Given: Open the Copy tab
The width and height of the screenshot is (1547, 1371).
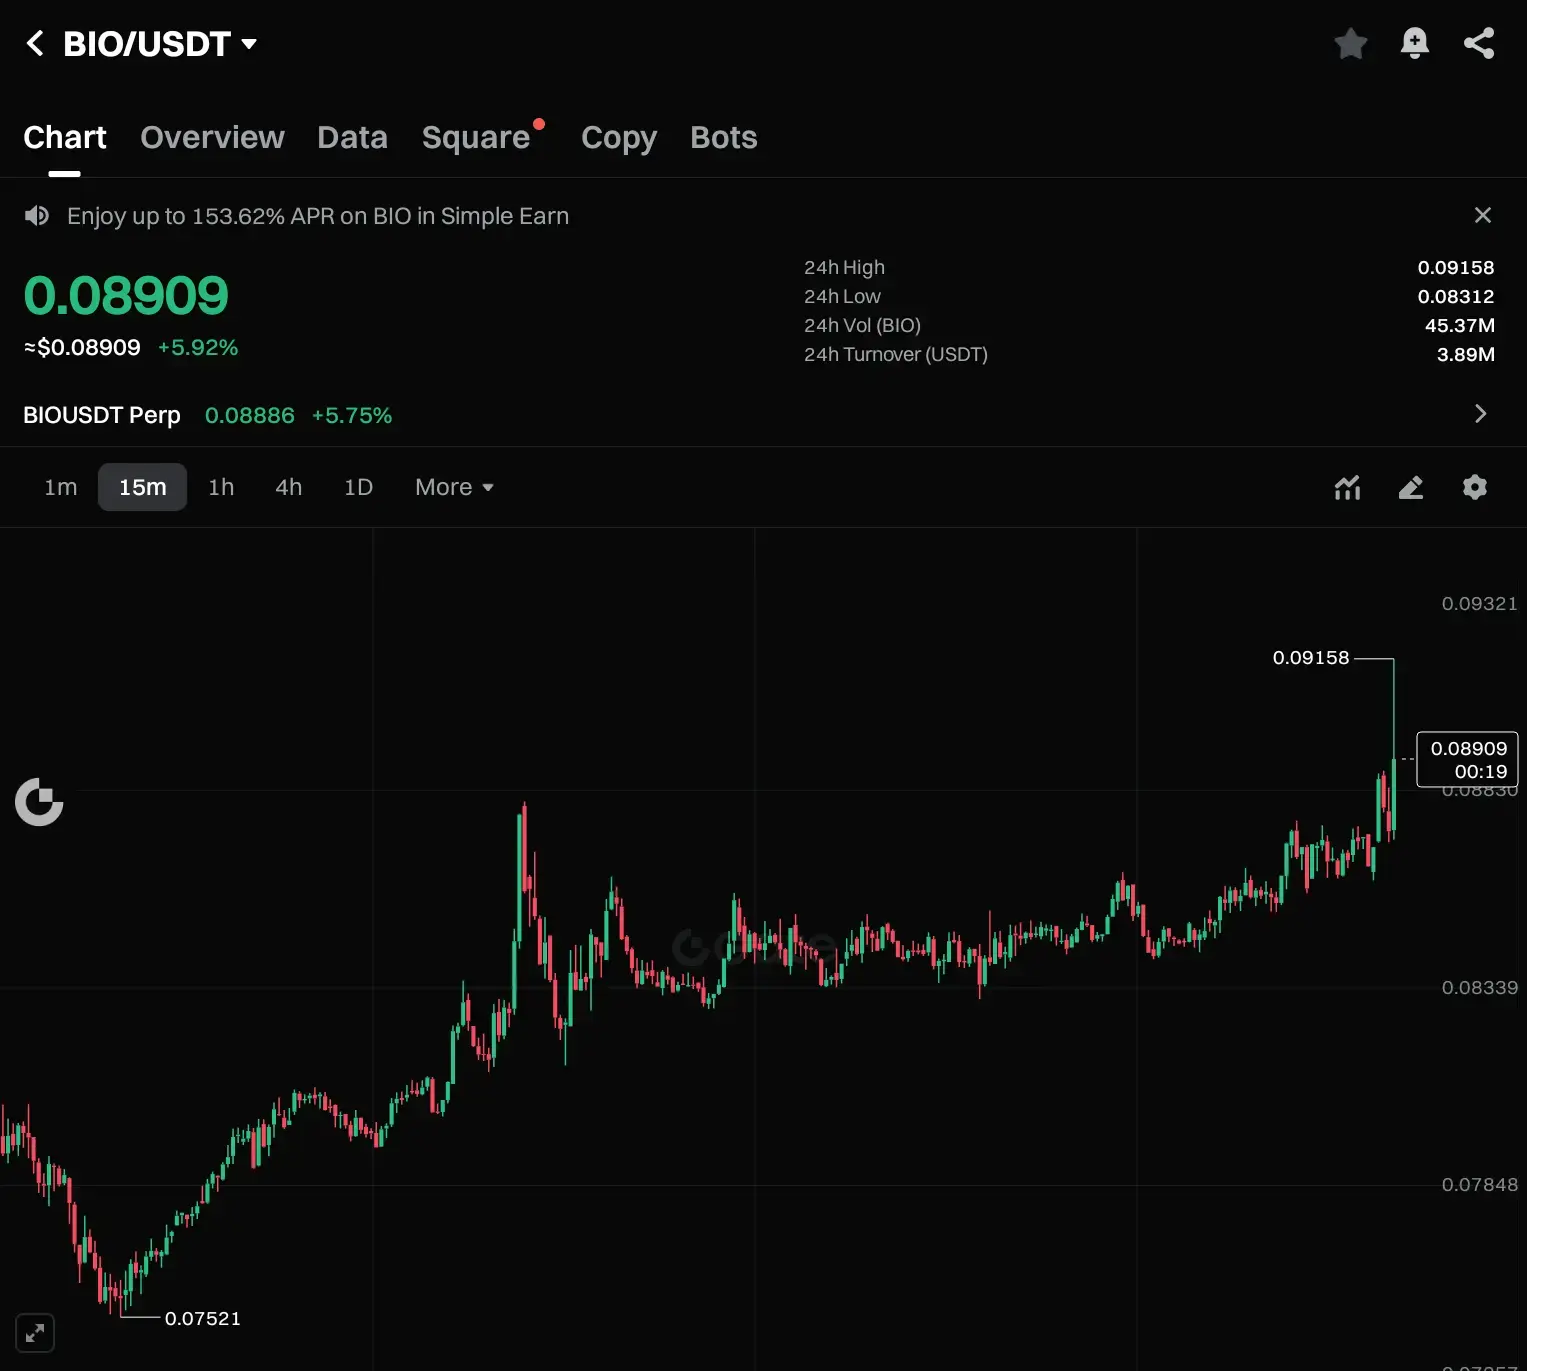Looking at the screenshot, I should click(619, 138).
